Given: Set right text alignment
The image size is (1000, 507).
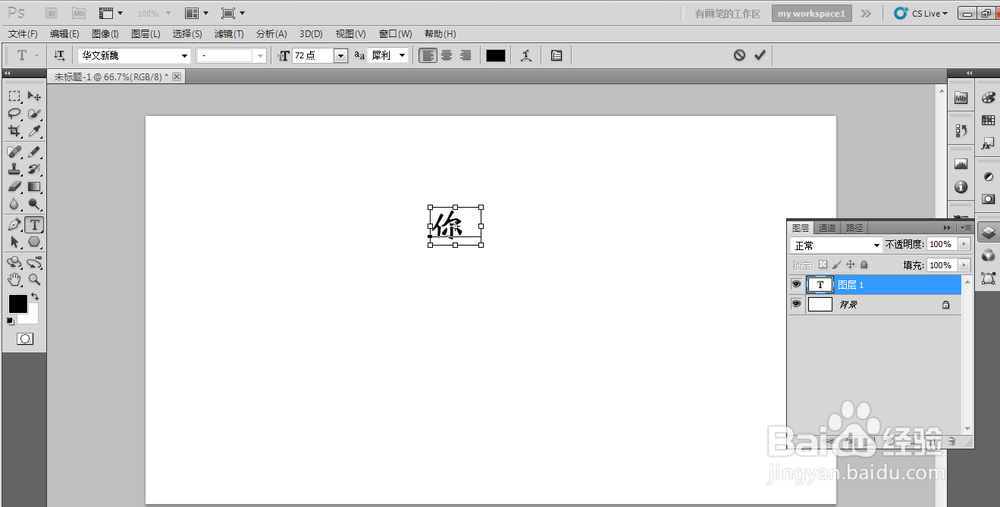Looking at the screenshot, I should [x=466, y=55].
